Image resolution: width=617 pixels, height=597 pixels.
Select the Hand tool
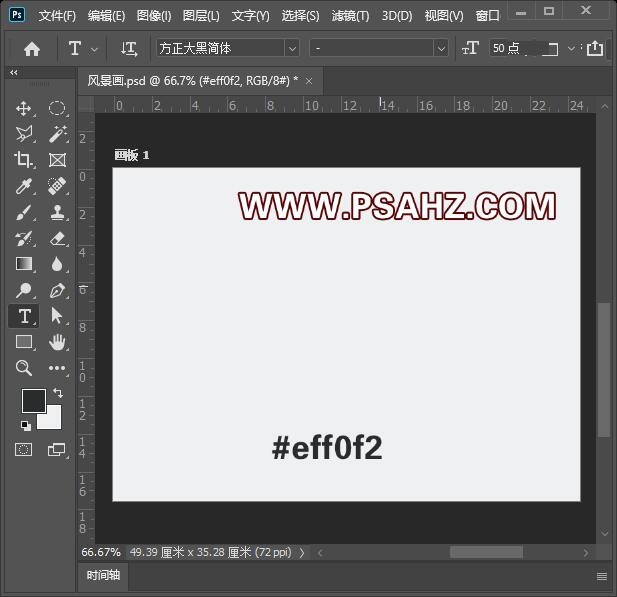click(57, 342)
